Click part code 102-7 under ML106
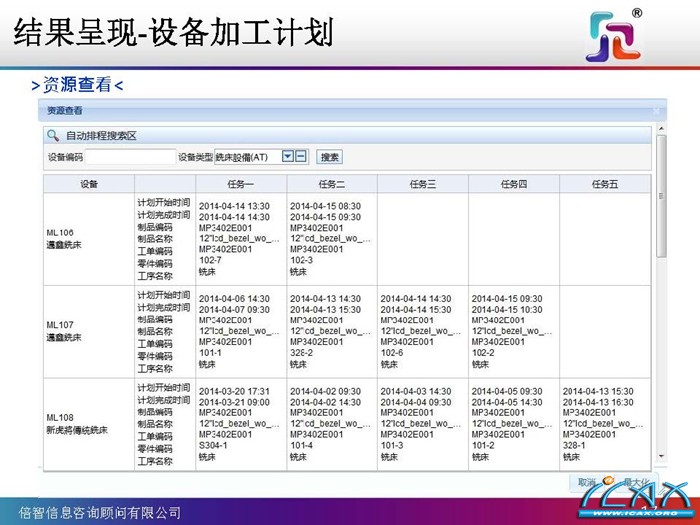Image resolution: width=700 pixels, height=525 pixels. (x=210, y=260)
